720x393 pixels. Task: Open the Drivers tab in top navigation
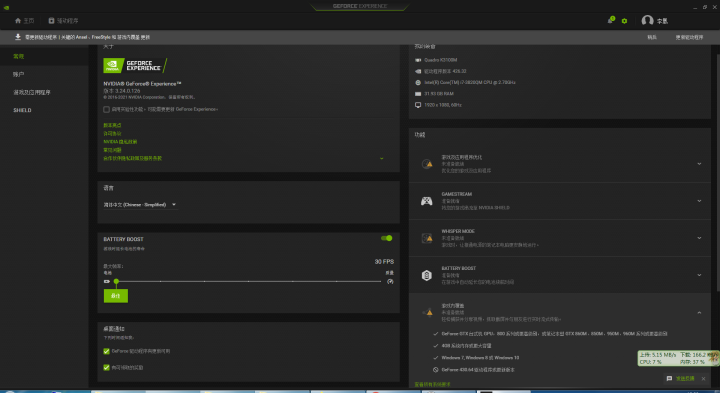click(63, 21)
